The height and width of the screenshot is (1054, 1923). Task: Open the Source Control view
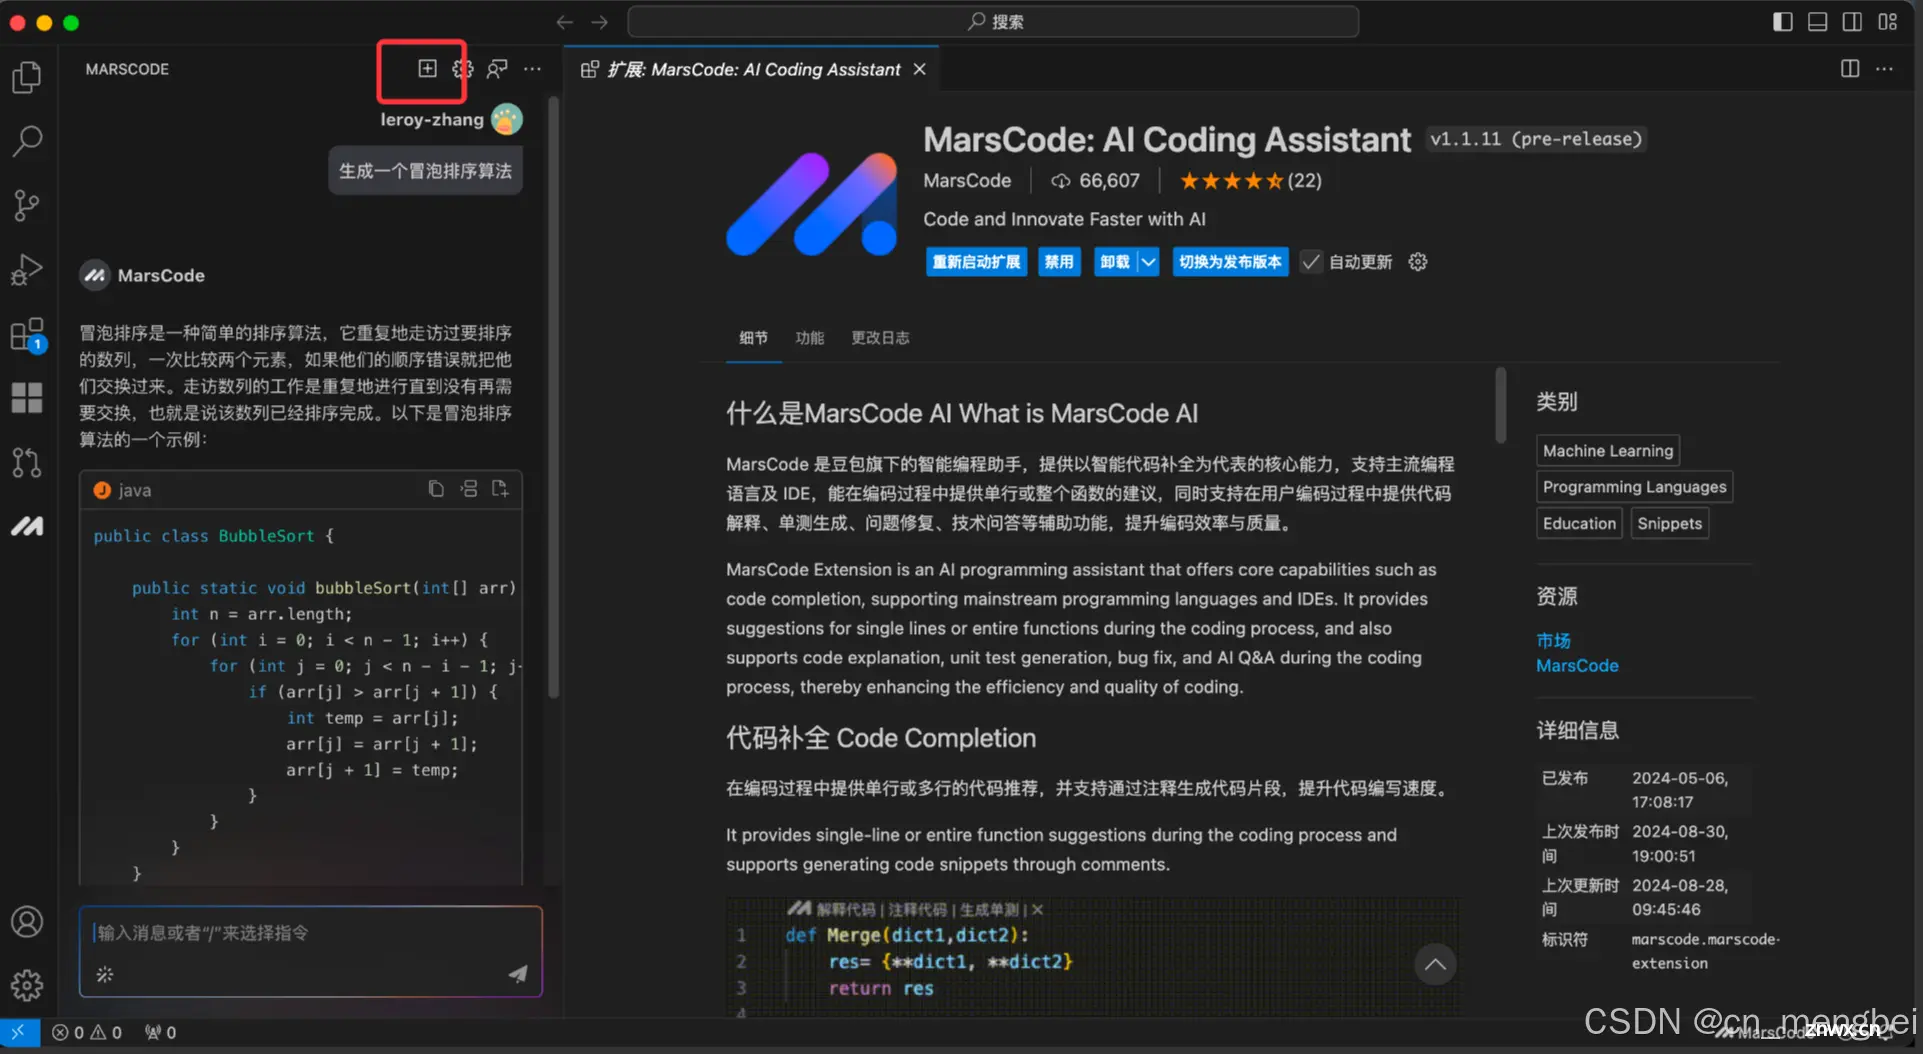coord(27,205)
